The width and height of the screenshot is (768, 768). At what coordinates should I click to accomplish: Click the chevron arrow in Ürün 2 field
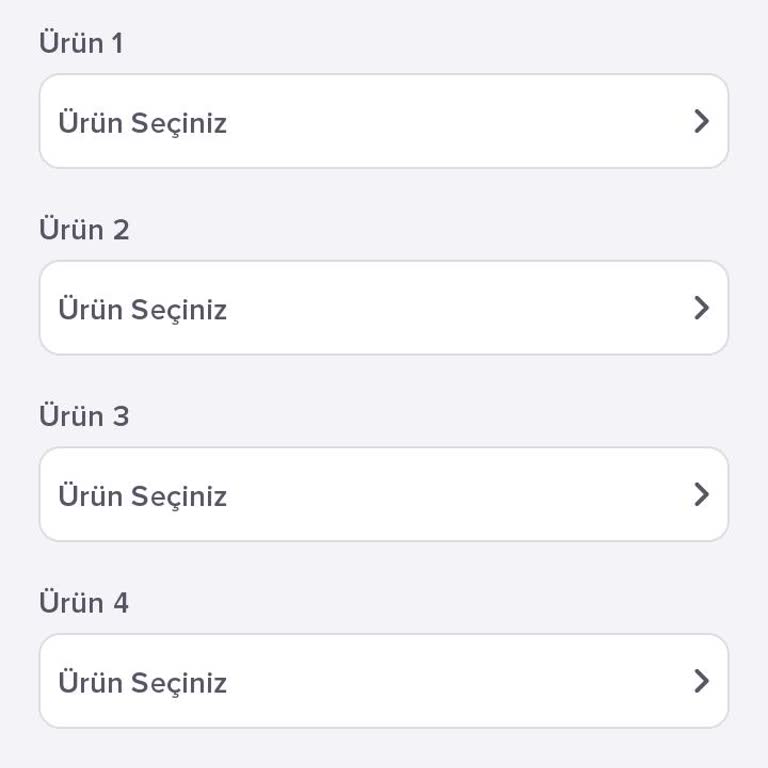pos(701,308)
